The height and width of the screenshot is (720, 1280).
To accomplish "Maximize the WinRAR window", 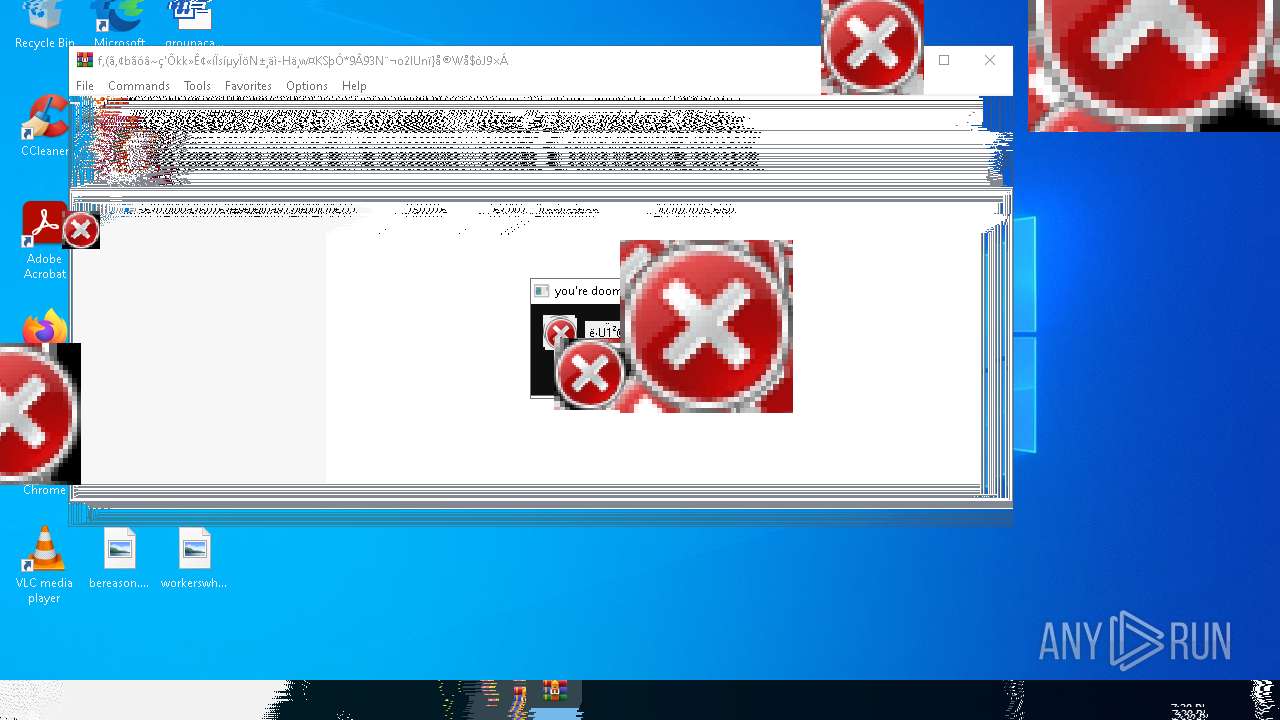I will pos(944,60).
